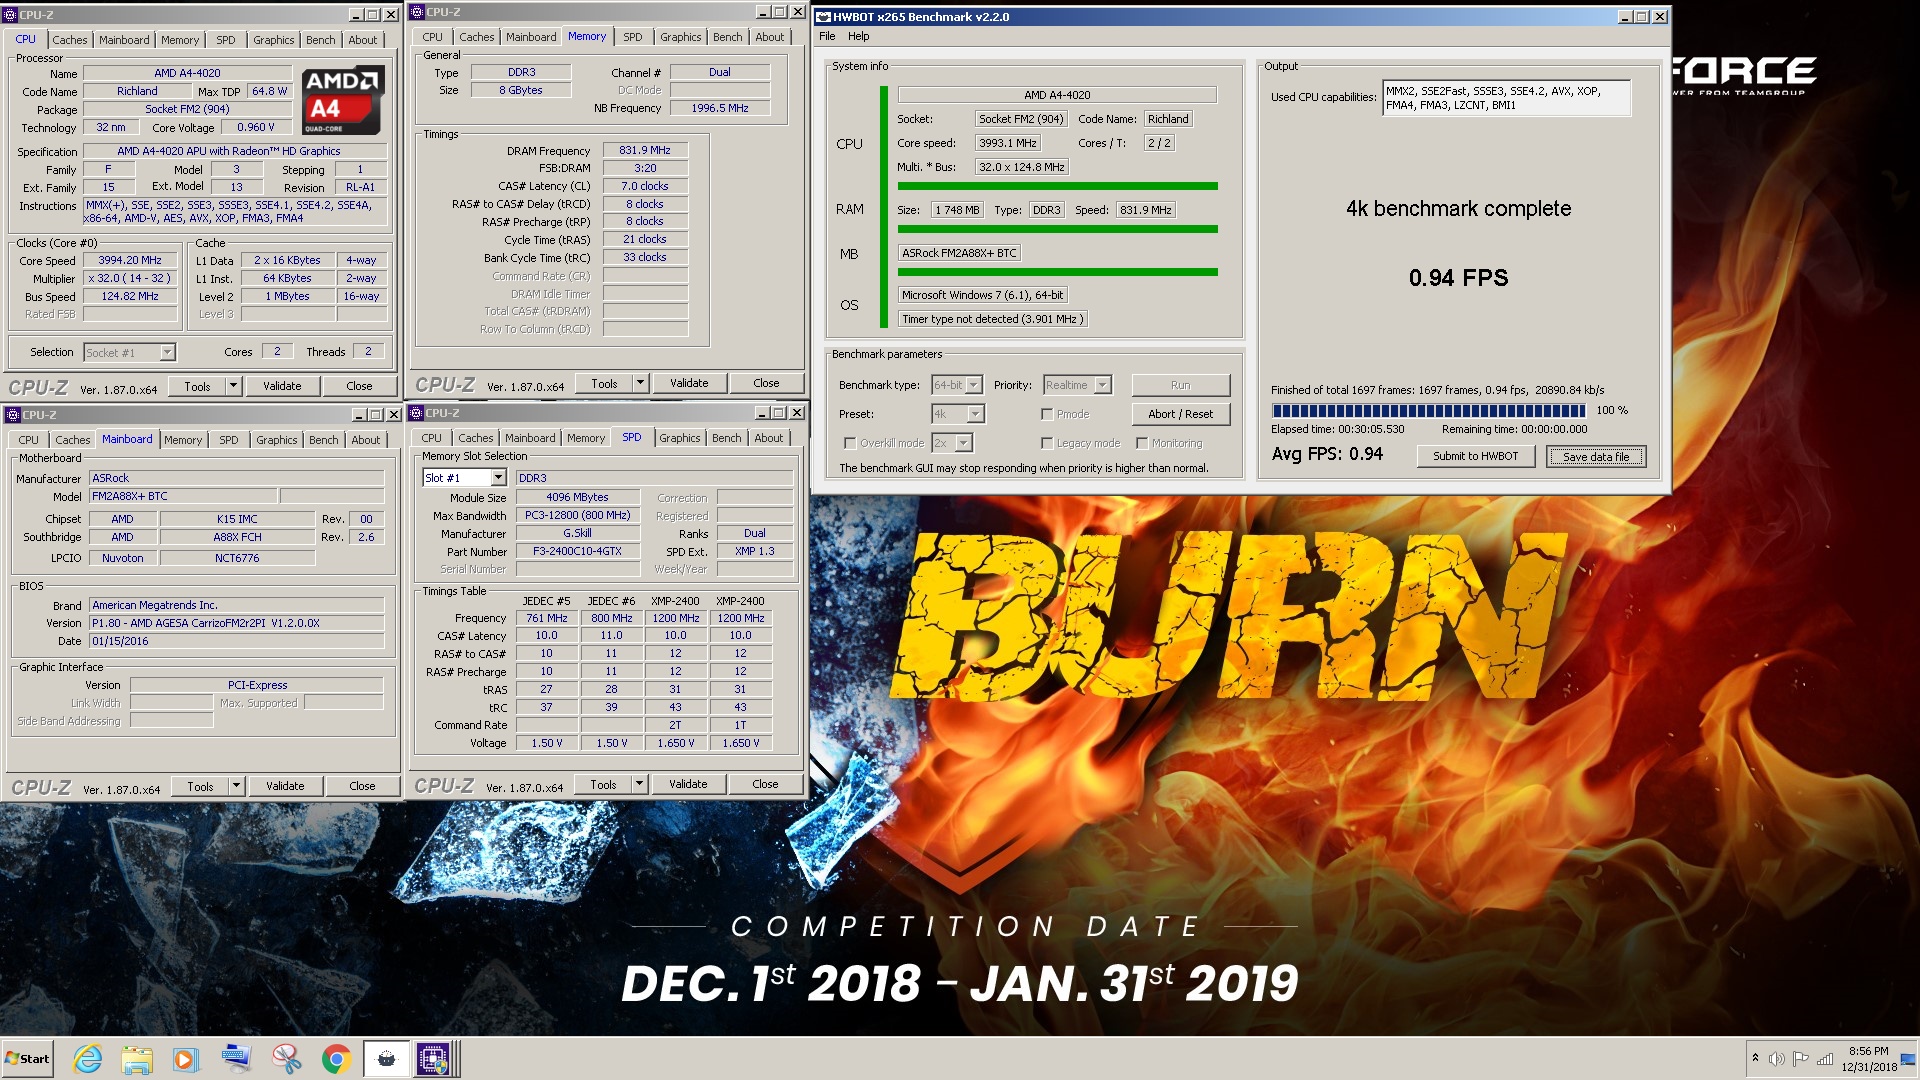This screenshot has width=1920, height=1080.
Task: Click the processor Name field AMD A4-4020
Action: point(187,73)
